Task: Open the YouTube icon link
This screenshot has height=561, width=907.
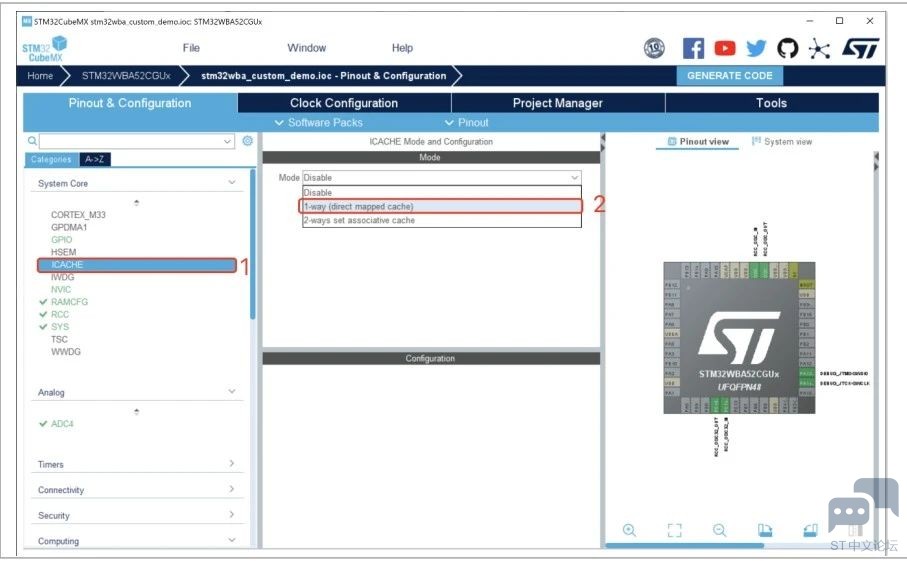Action: coord(724,48)
